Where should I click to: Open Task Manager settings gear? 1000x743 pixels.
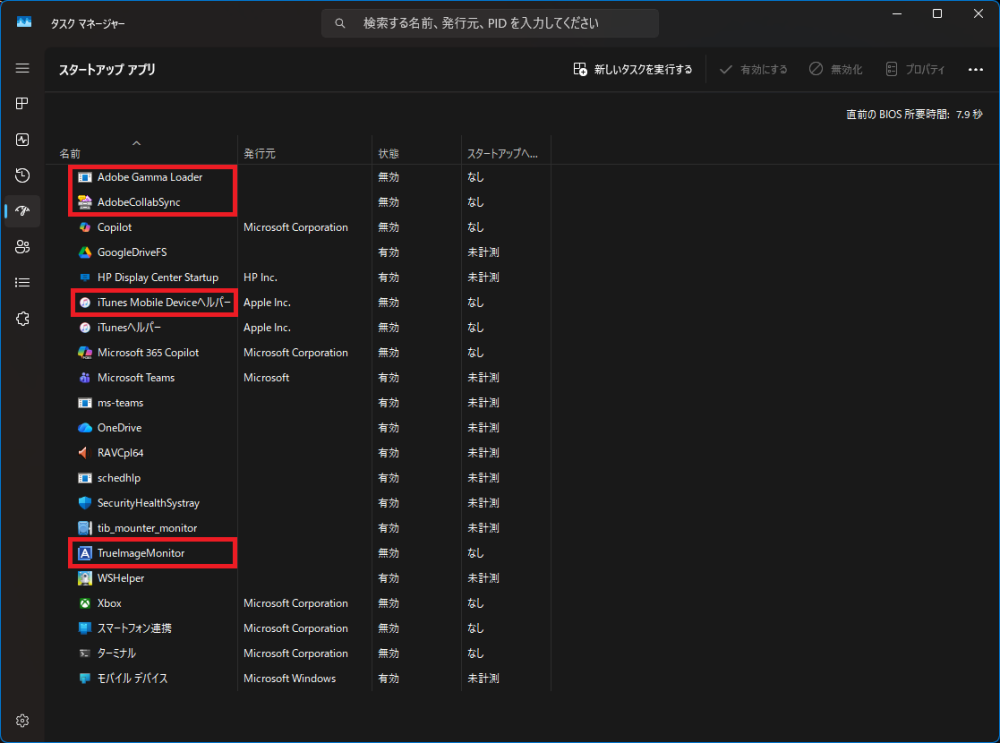22,720
